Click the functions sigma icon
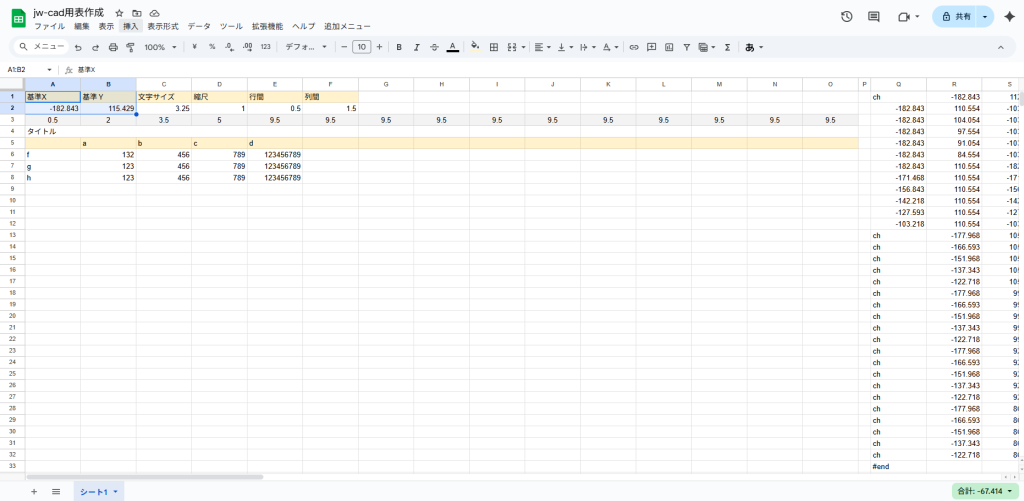Viewport: 1024px width, 501px height. tap(727, 47)
